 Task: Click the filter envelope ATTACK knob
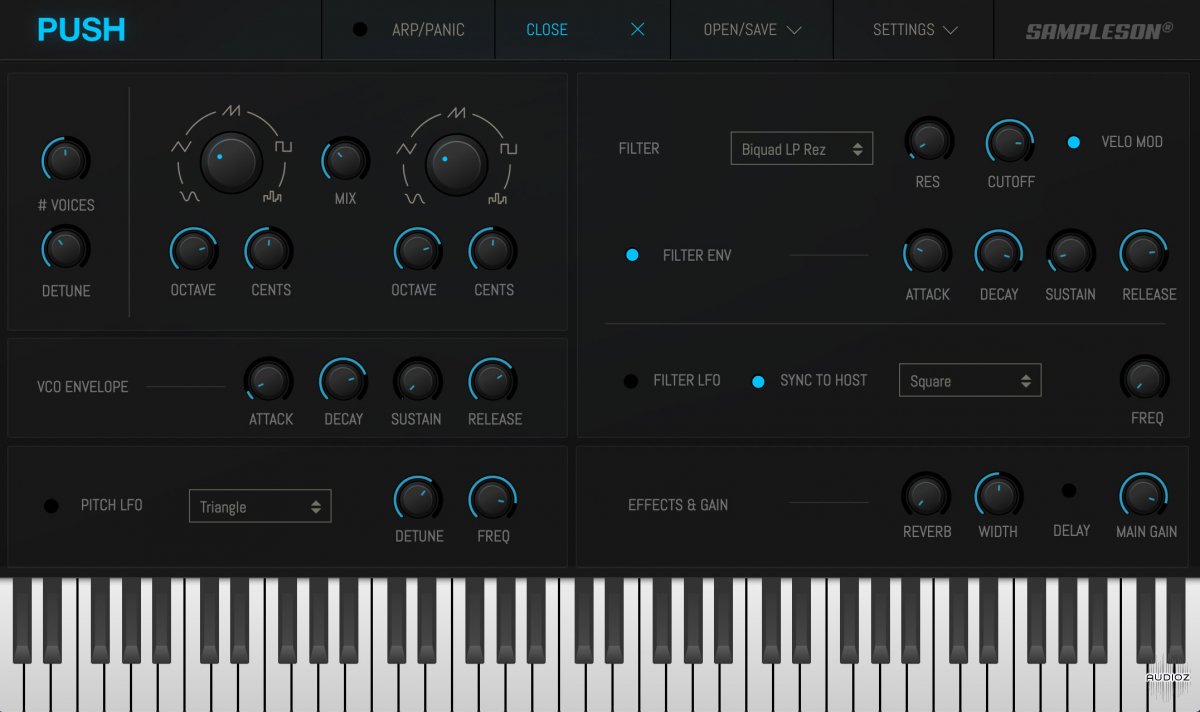click(x=927, y=254)
